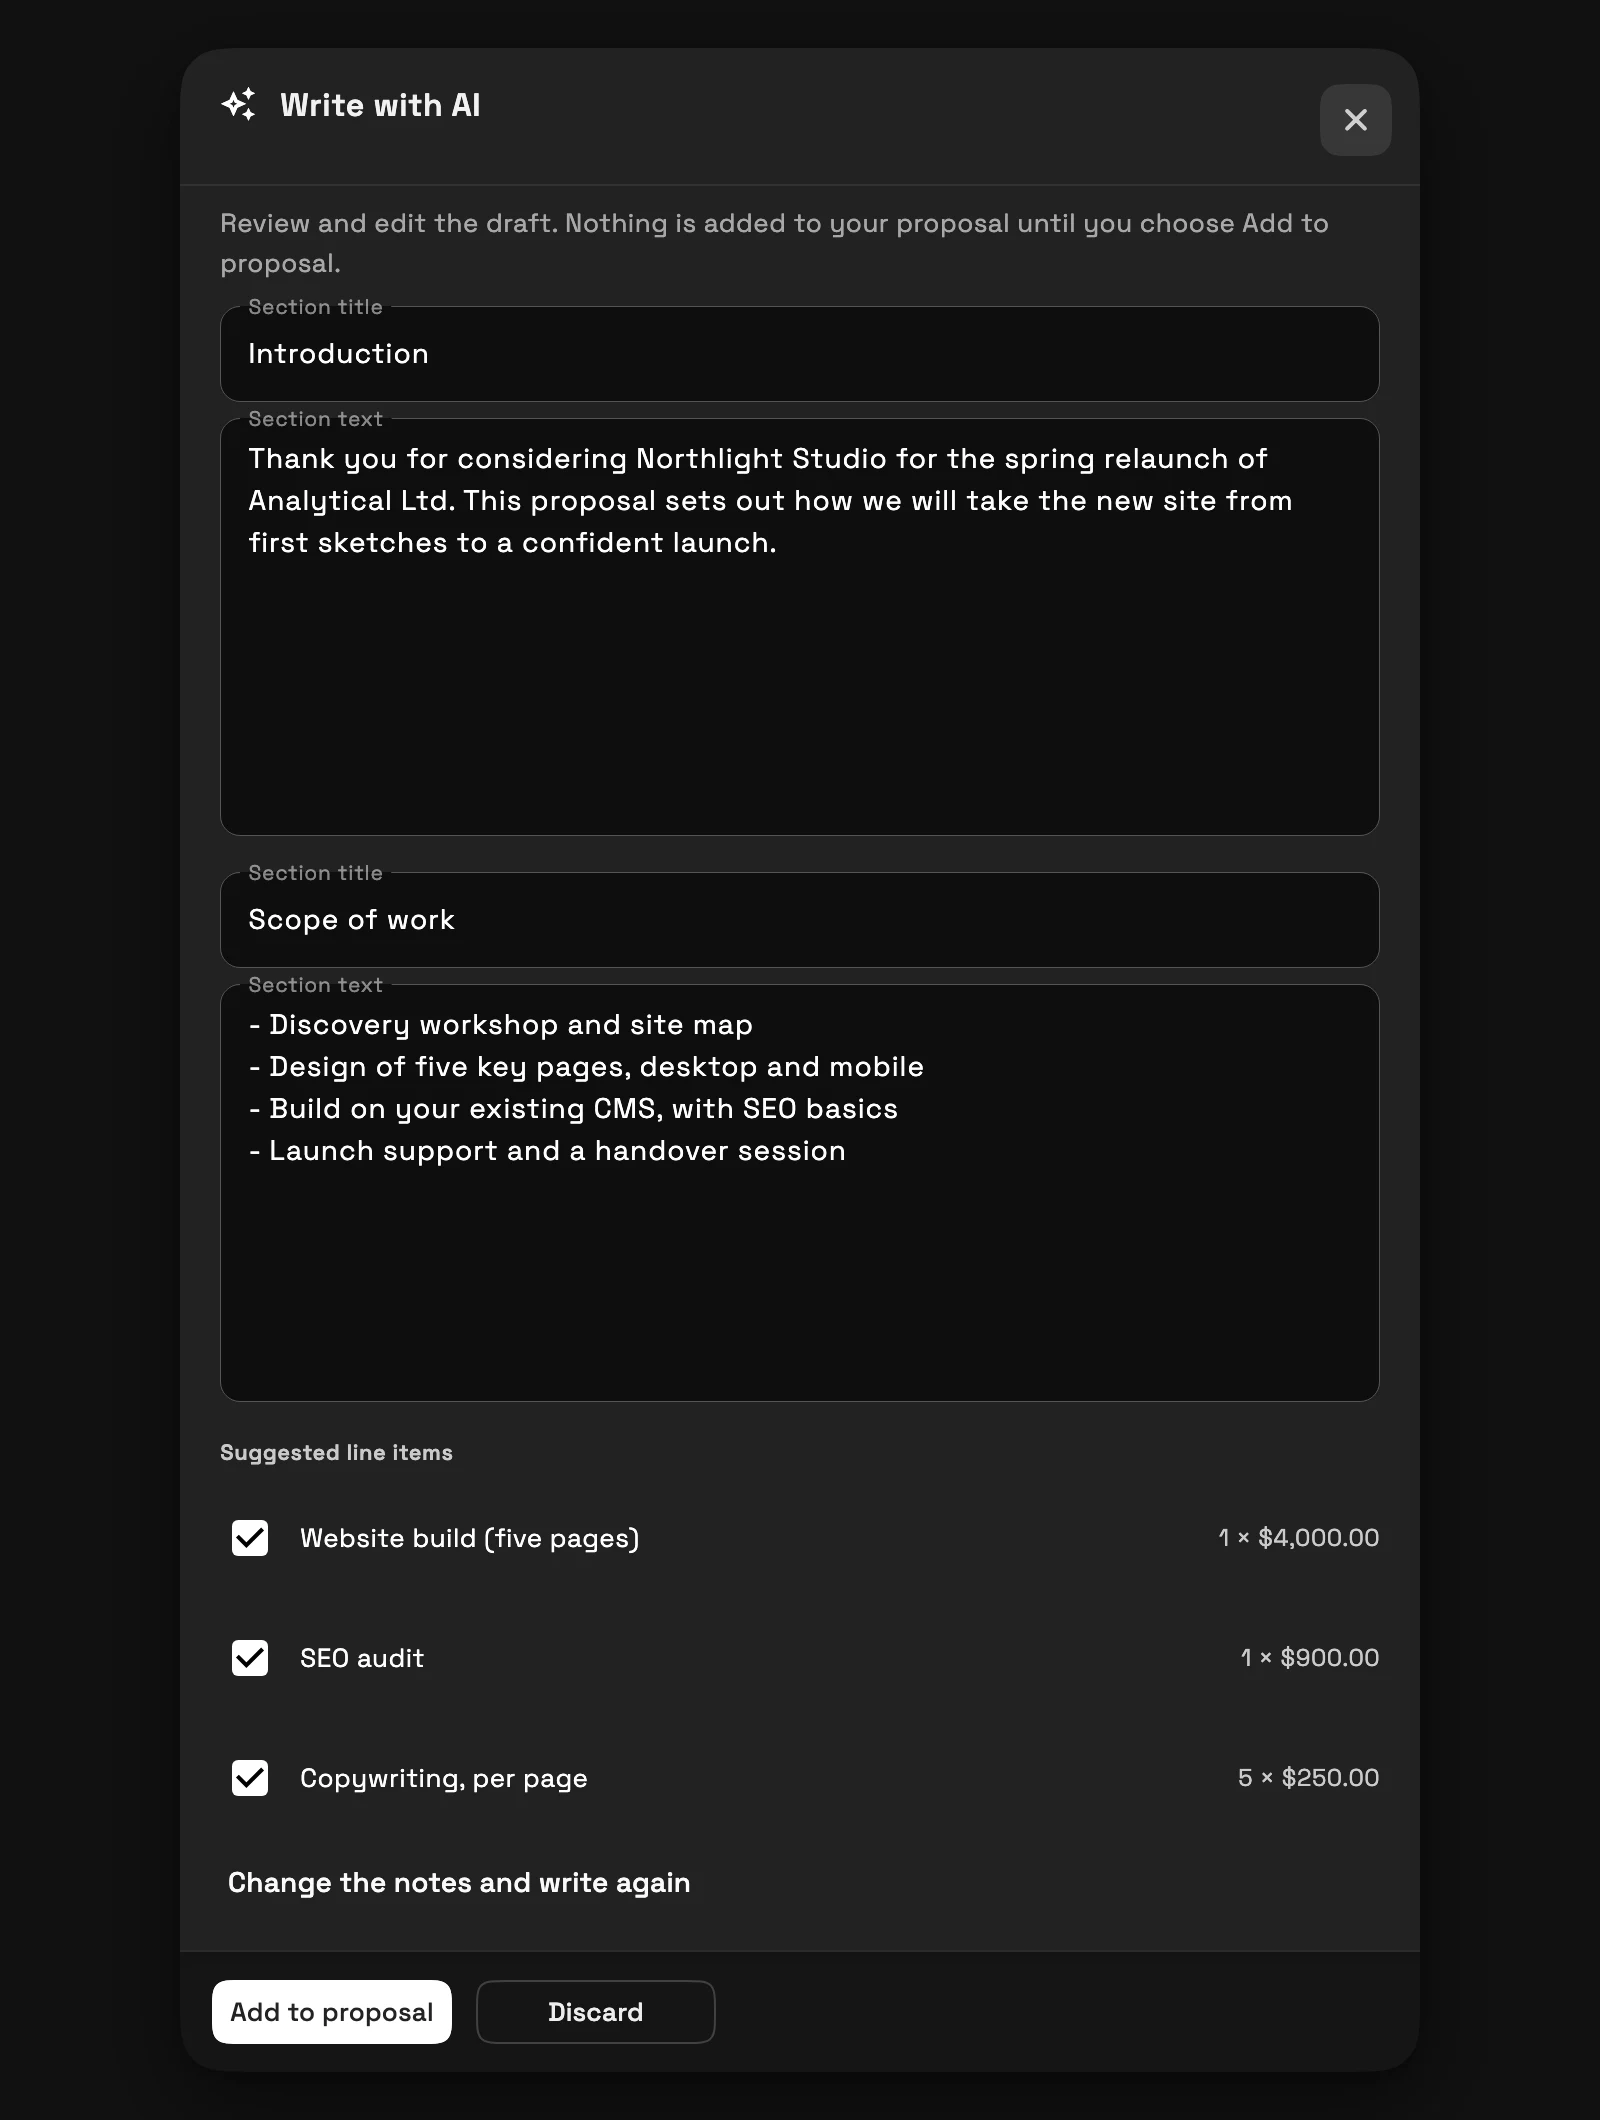Click Change the notes and write again
The height and width of the screenshot is (2120, 1600).
tap(459, 1883)
